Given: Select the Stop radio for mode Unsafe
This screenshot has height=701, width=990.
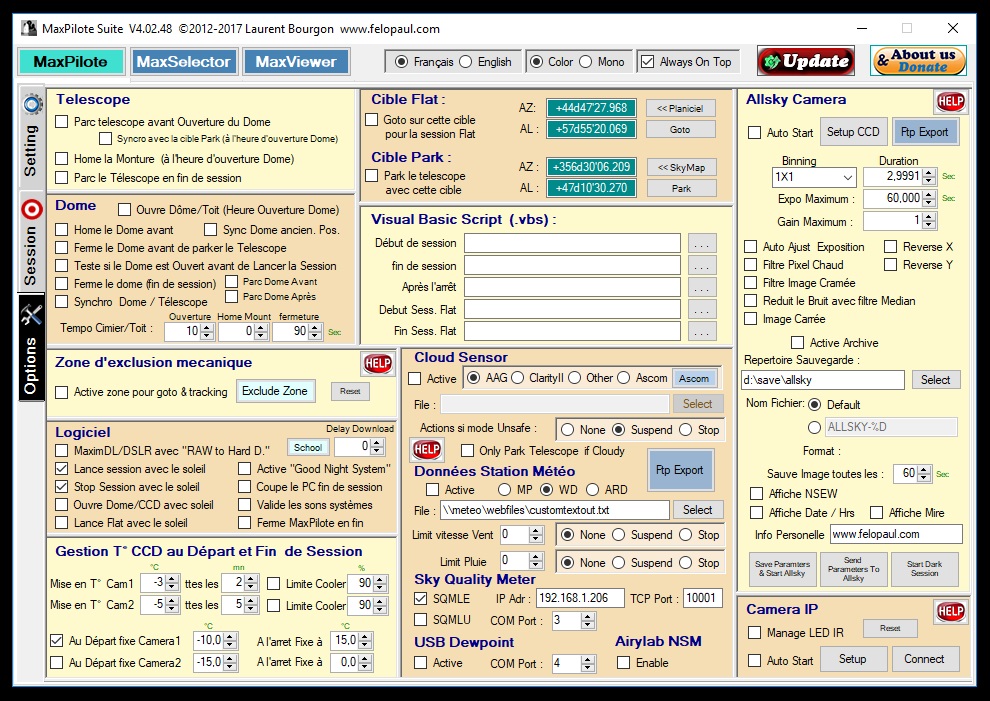Looking at the screenshot, I should pos(686,429).
